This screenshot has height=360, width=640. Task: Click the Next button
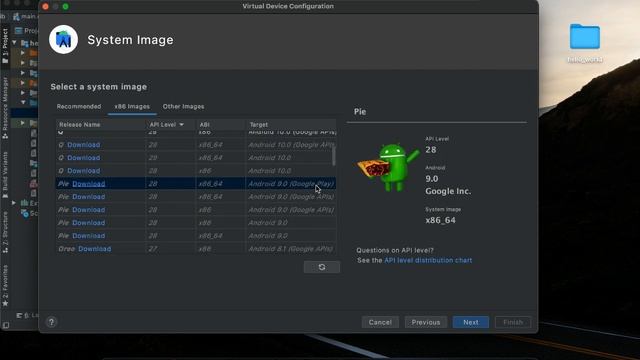tap(471, 322)
